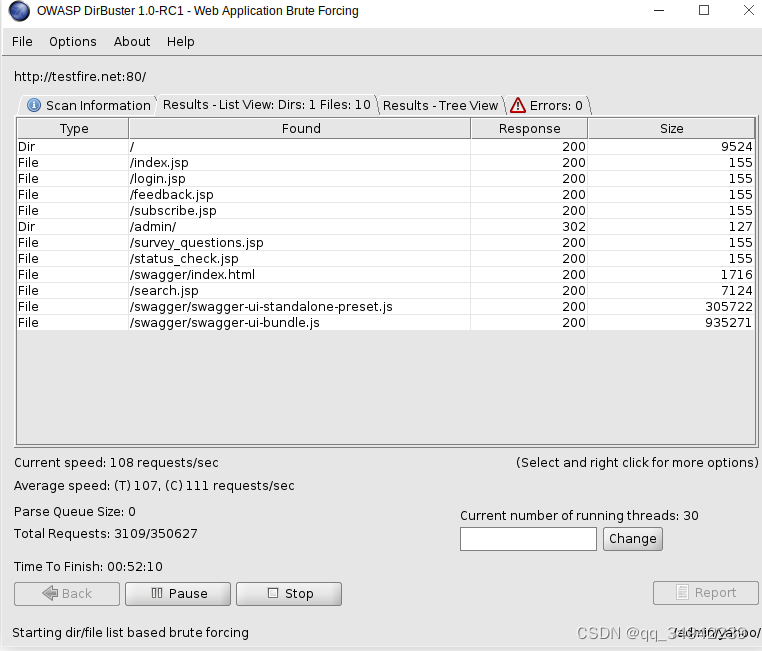Click the Parse Queue Size text
Image resolution: width=762 pixels, height=651 pixels.
click(75, 512)
